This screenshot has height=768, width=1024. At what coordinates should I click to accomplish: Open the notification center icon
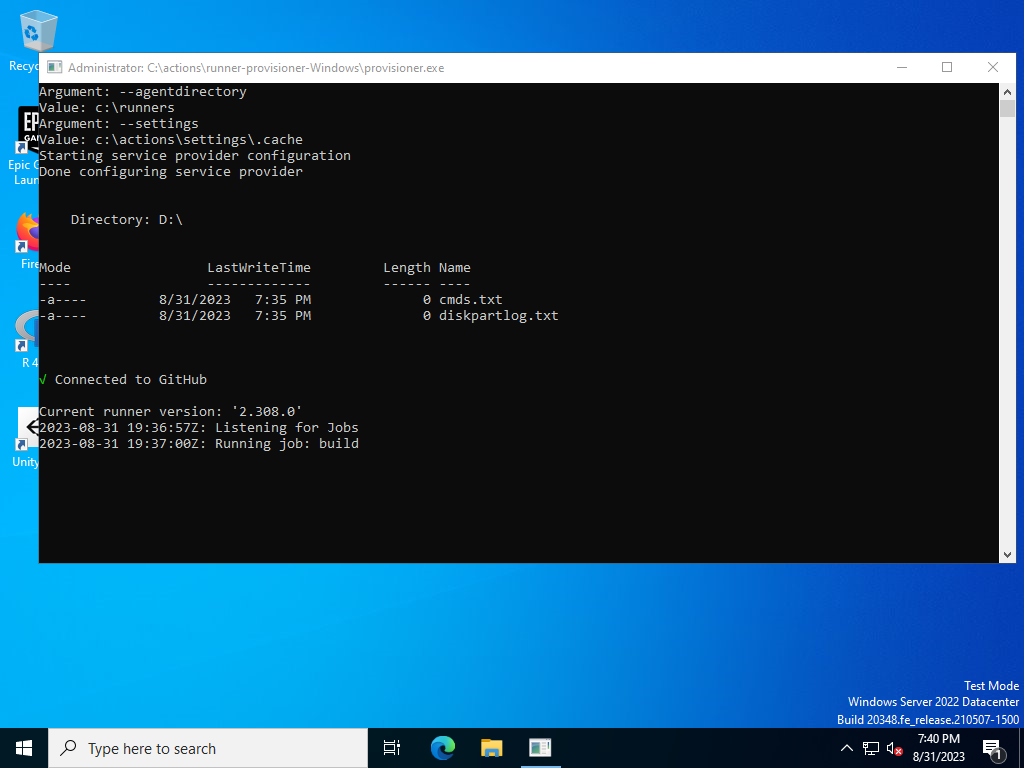[x=992, y=749]
